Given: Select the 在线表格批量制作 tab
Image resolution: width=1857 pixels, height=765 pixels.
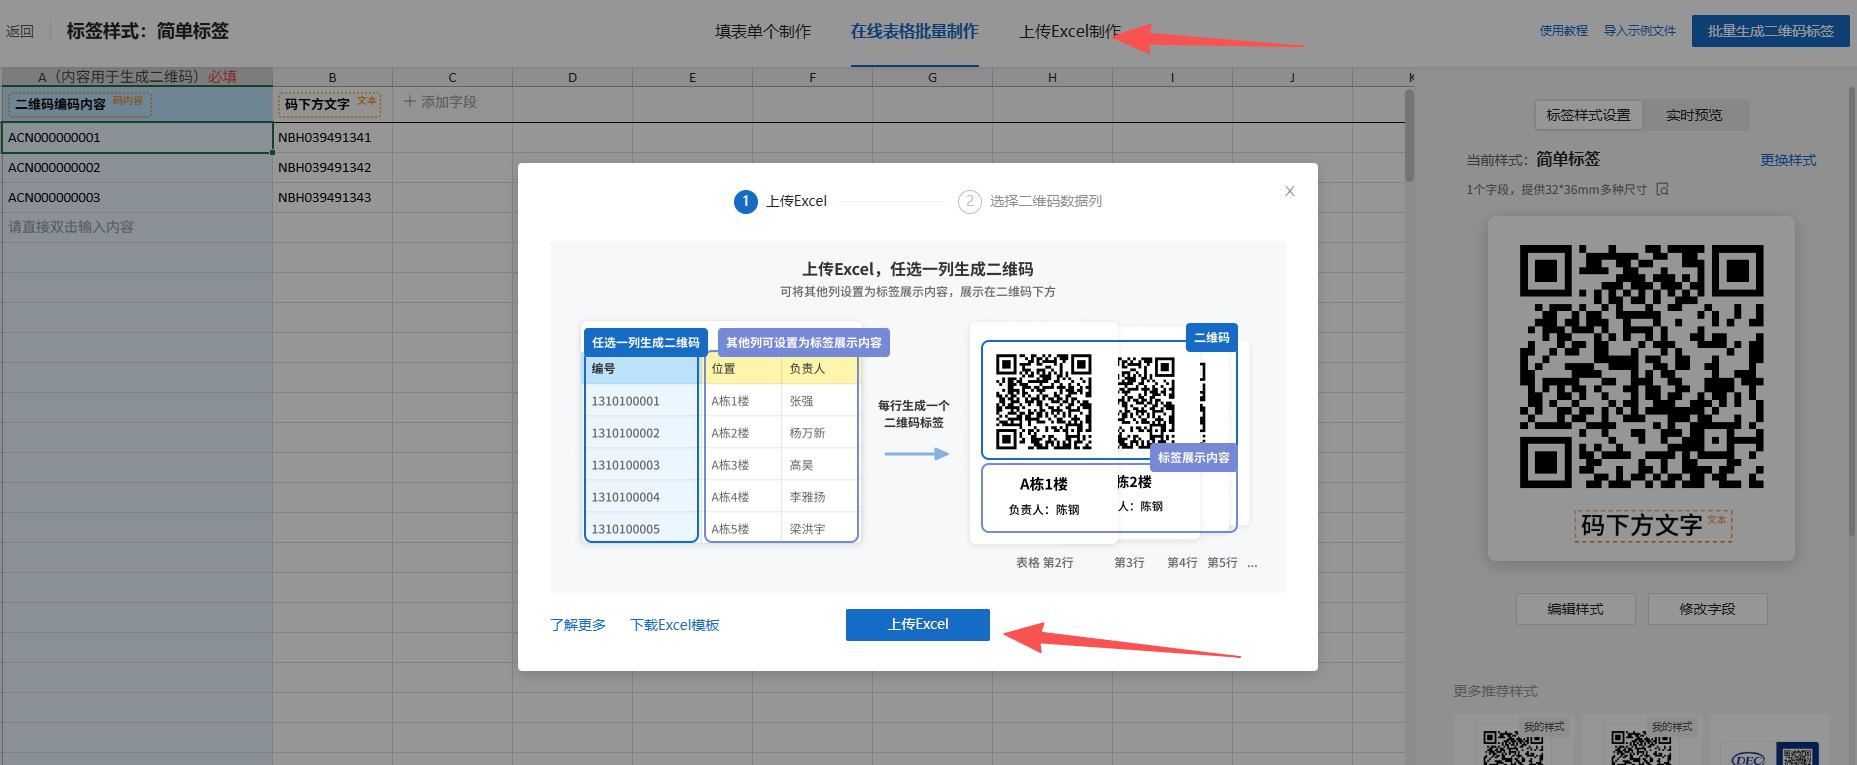Looking at the screenshot, I should [x=915, y=32].
